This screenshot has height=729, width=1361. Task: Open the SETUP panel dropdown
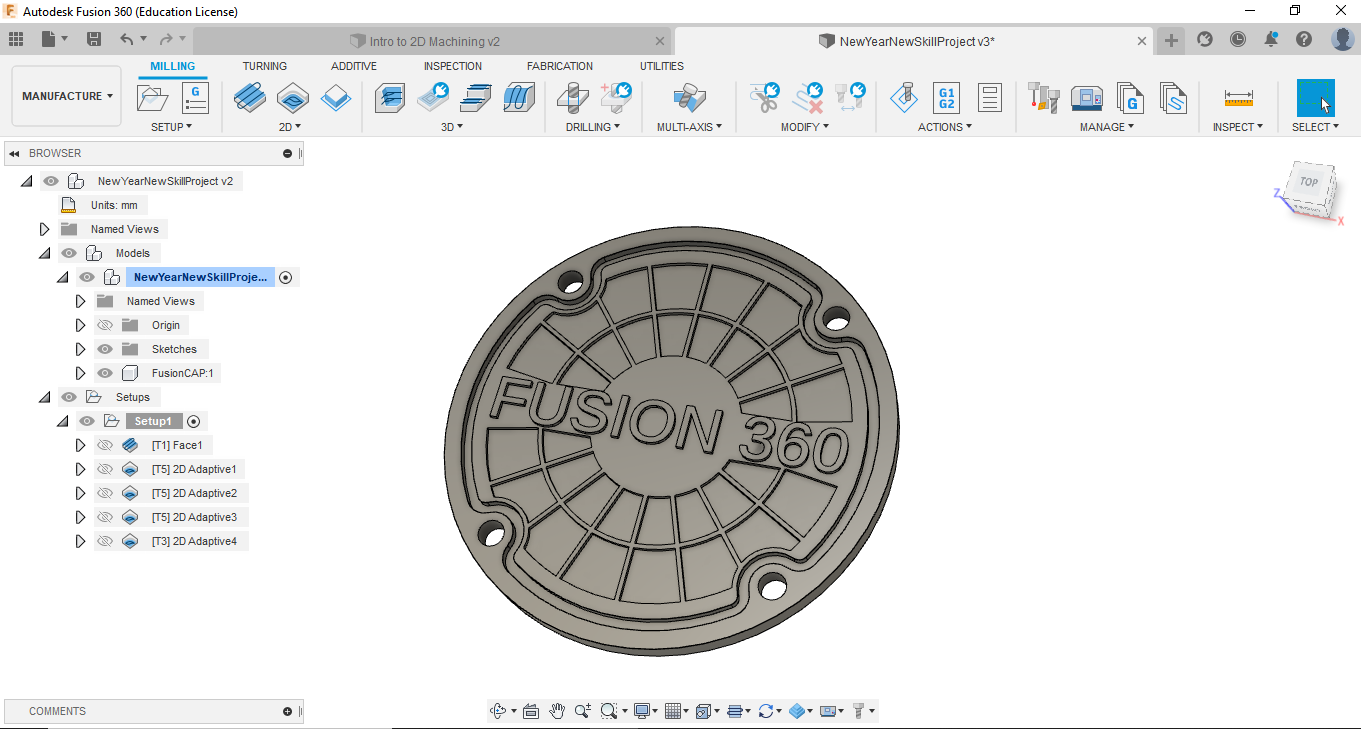(172, 127)
